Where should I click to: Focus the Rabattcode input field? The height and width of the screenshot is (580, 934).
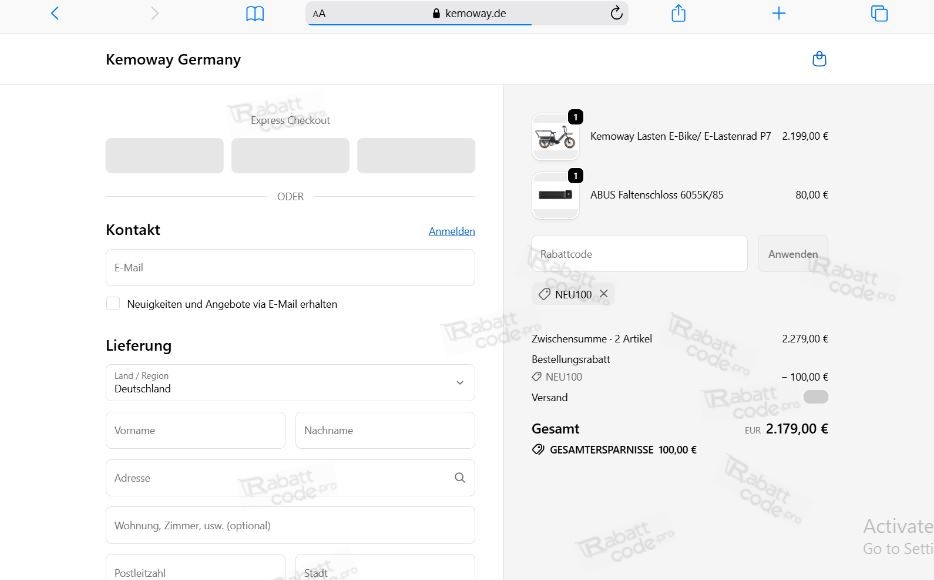[x=639, y=254]
